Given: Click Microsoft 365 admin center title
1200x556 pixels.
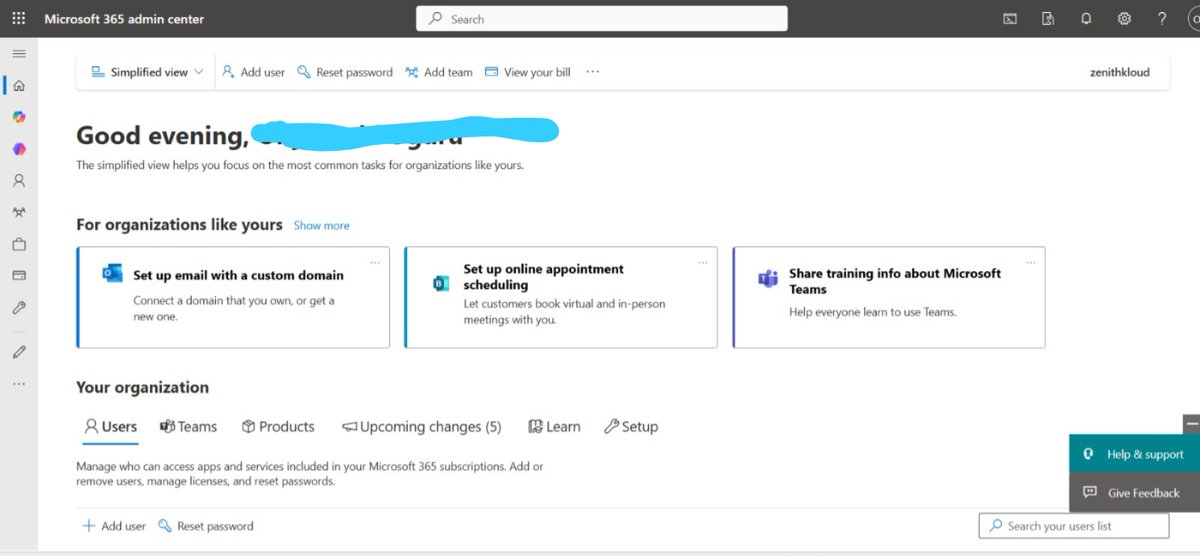Looking at the screenshot, I should tap(124, 19).
